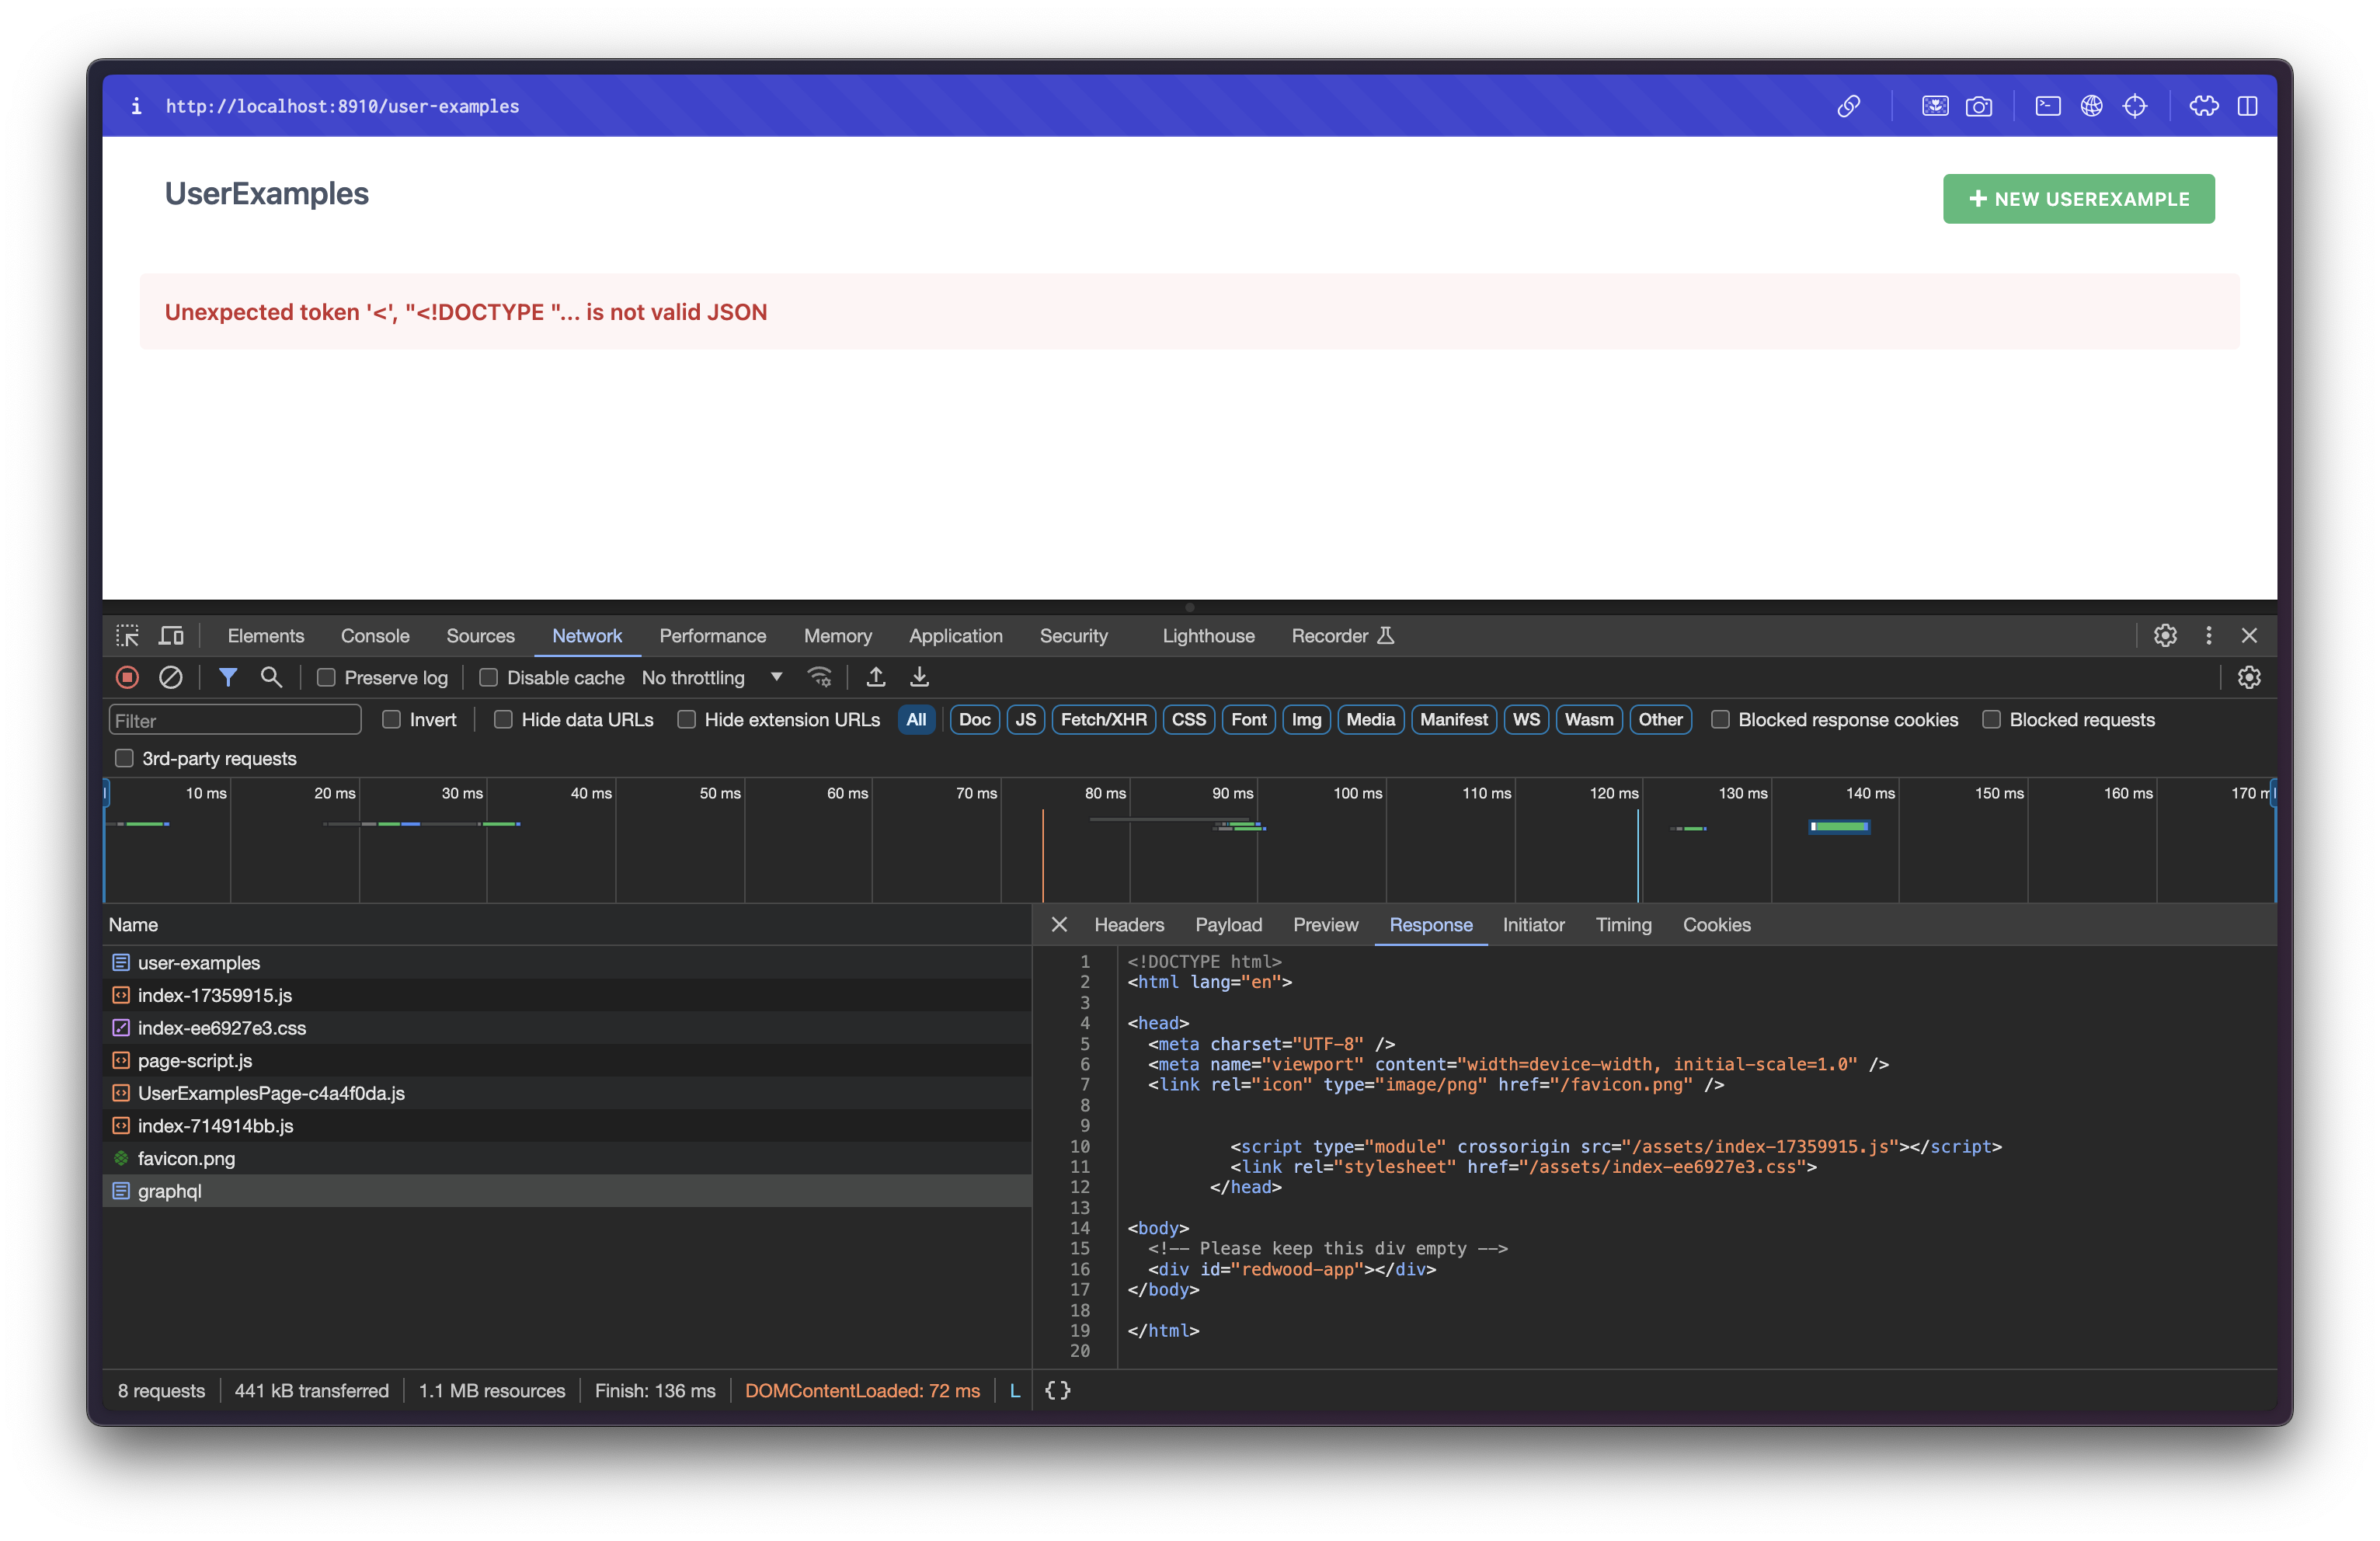Open the terminal console icon in toolbar

pyautogui.click(x=2047, y=106)
